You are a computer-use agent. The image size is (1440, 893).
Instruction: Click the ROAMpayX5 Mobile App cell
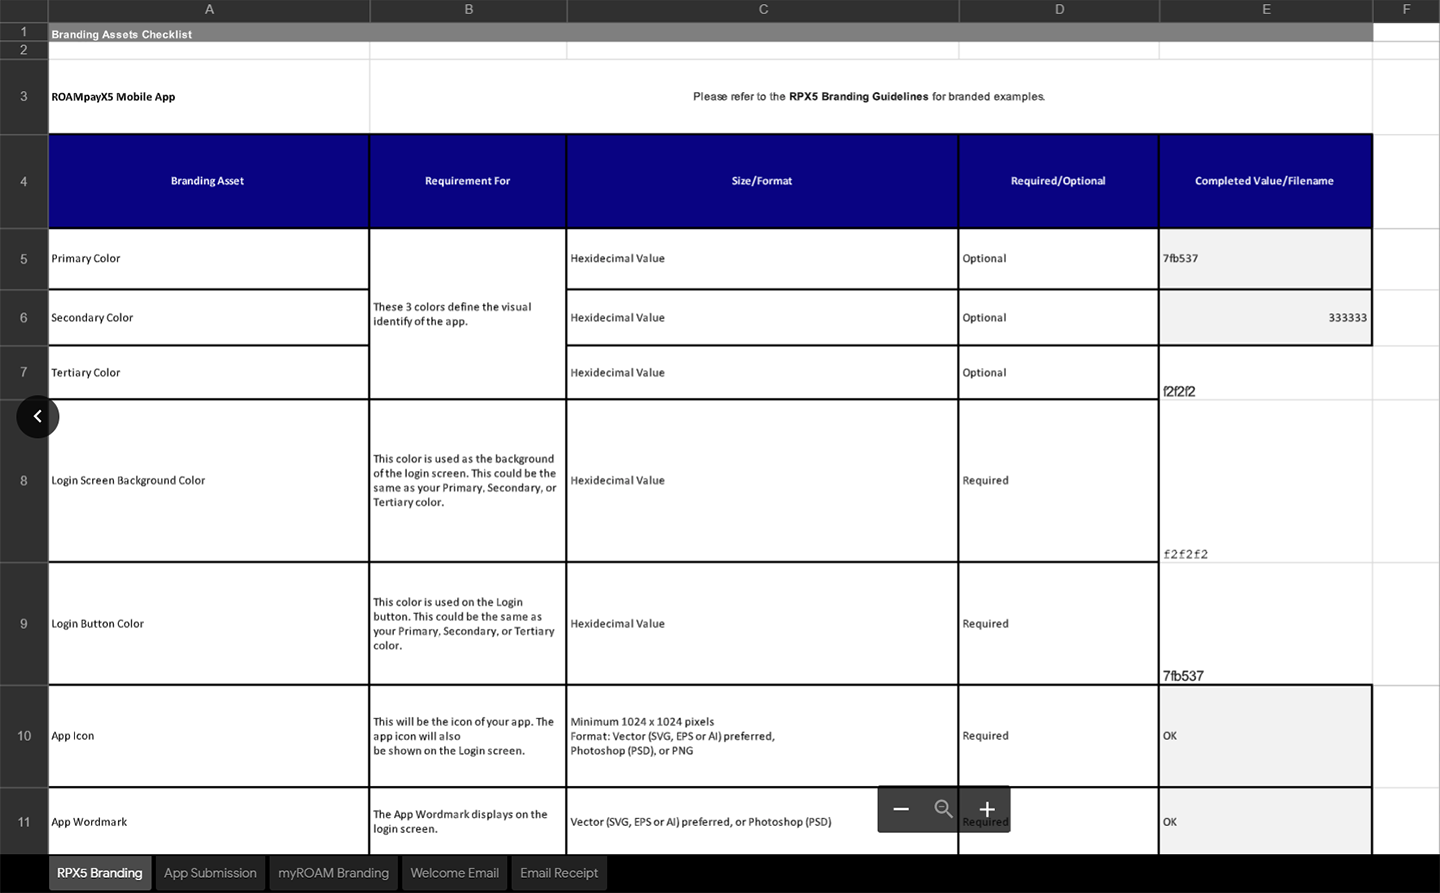coord(209,97)
